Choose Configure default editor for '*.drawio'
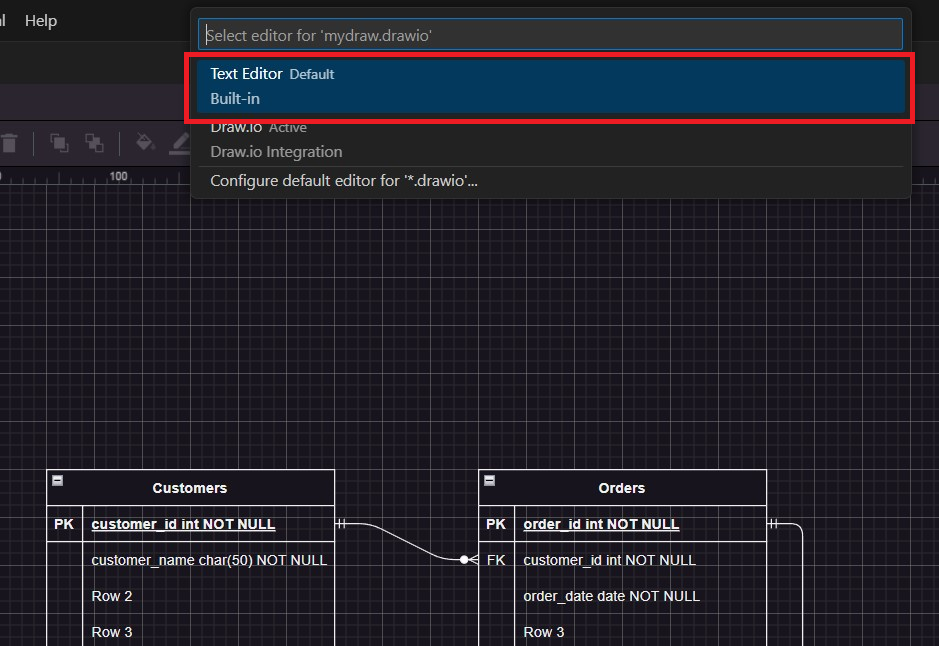 (343, 180)
